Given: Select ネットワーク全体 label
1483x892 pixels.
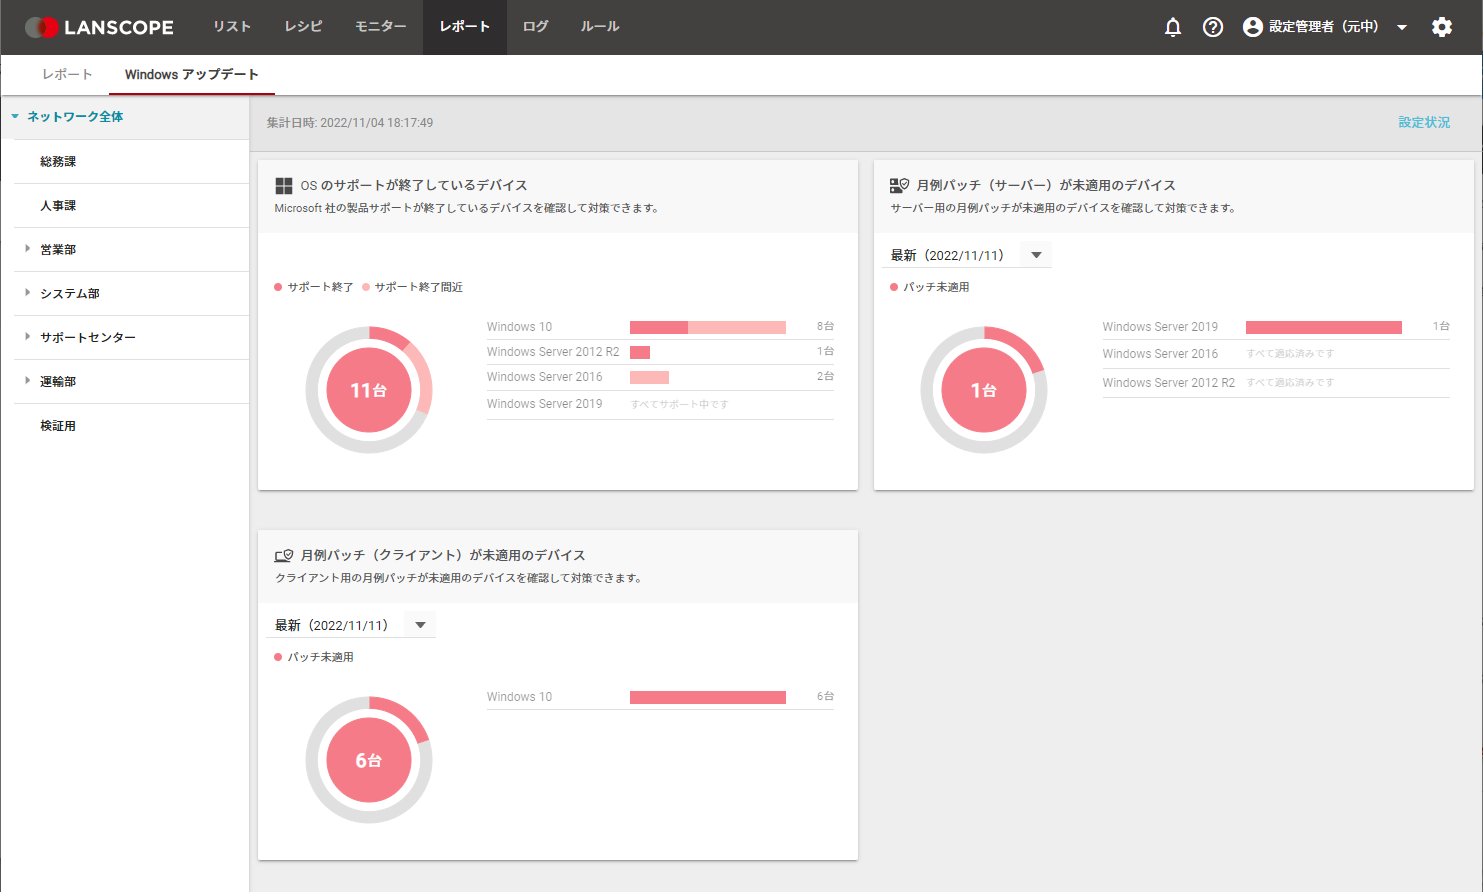Looking at the screenshot, I should click(75, 117).
